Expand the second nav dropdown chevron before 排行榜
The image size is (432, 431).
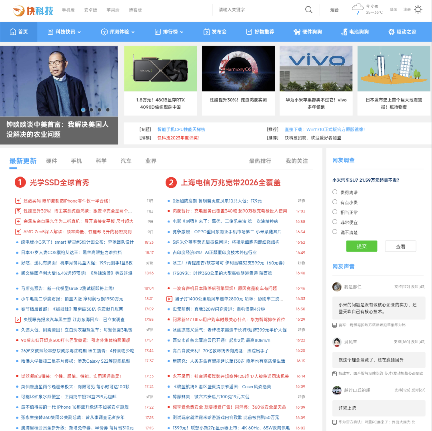(x=133, y=32)
